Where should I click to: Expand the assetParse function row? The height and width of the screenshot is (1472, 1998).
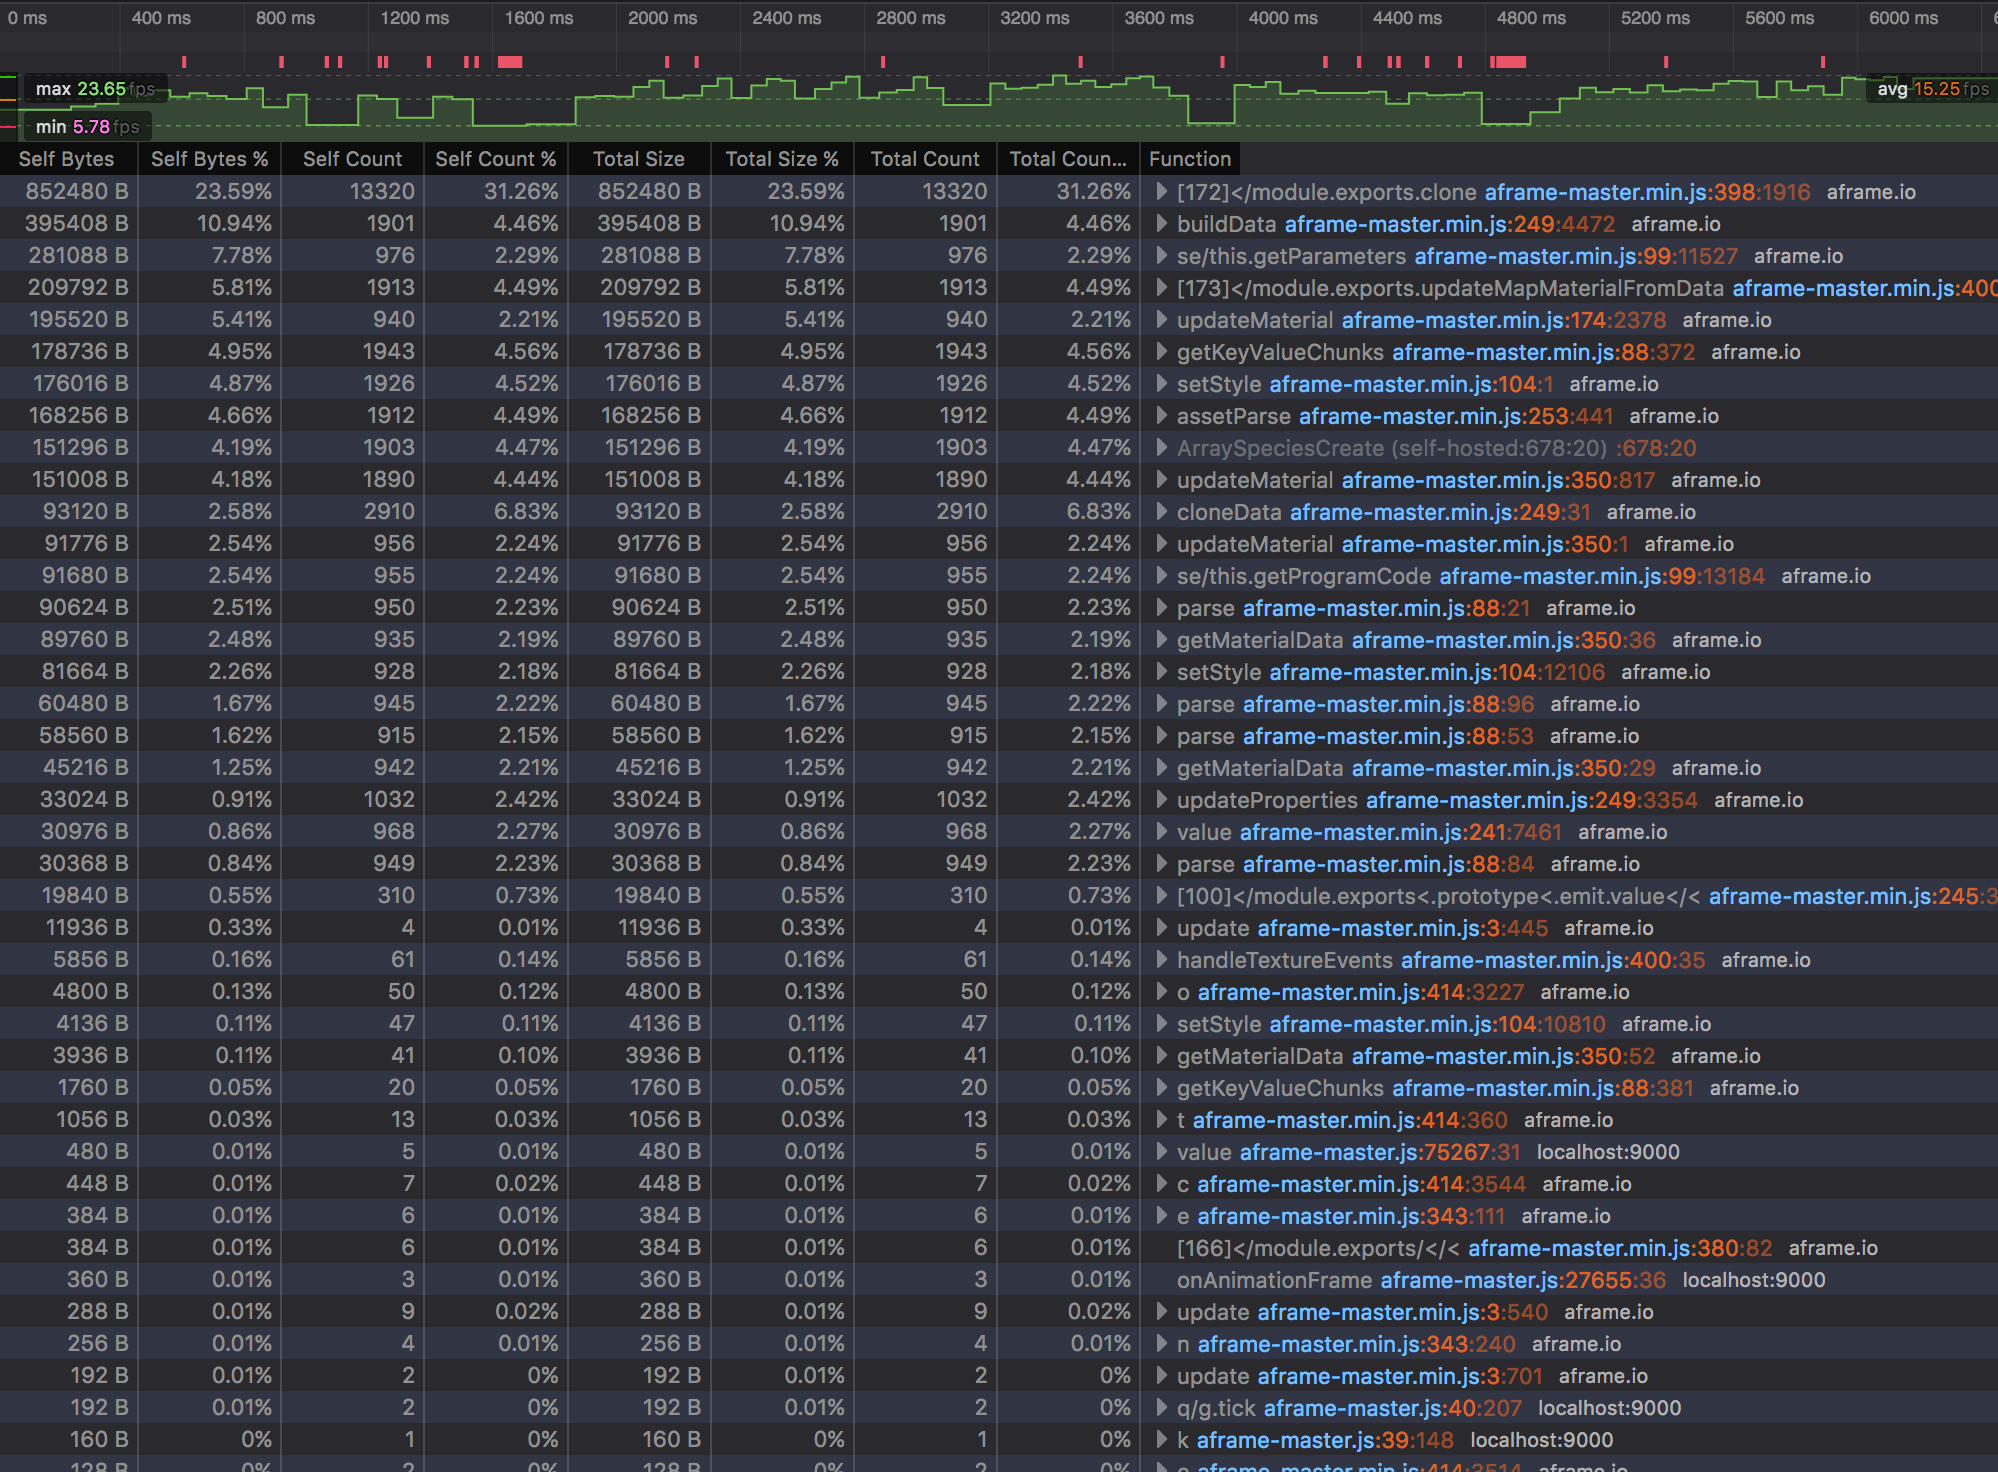[1161, 415]
